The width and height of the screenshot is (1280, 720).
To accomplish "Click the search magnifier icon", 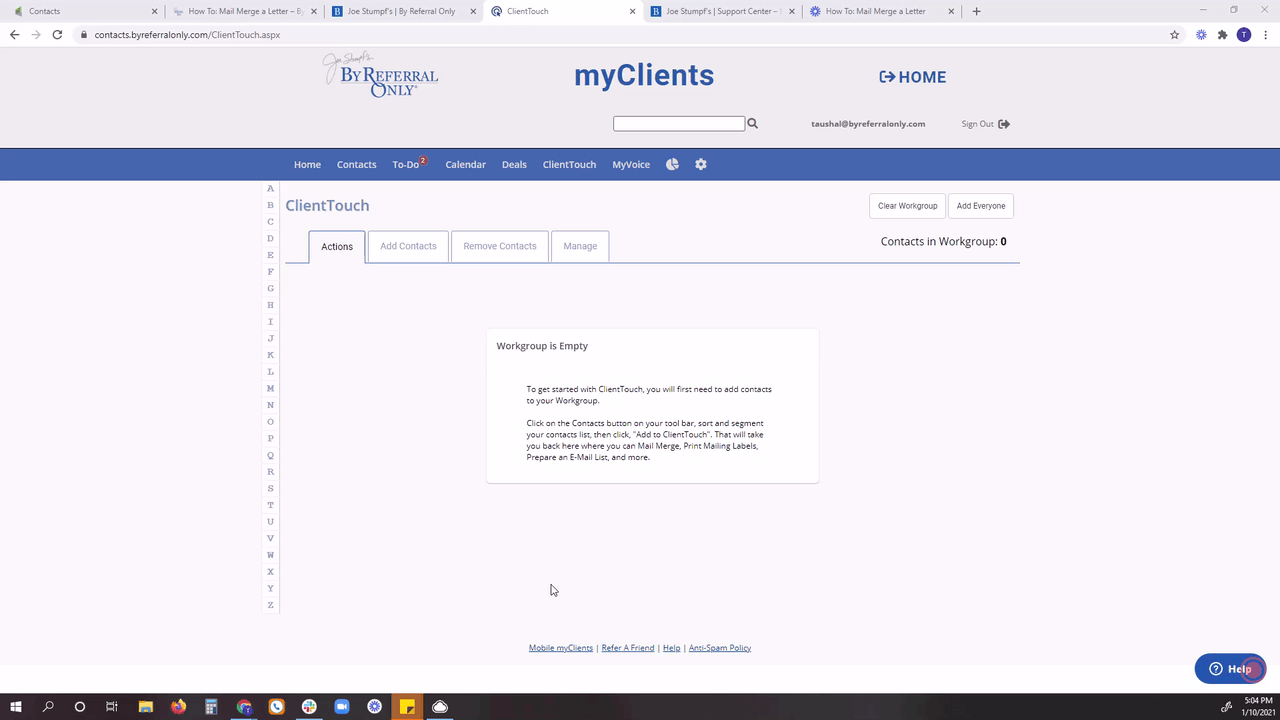I will (x=753, y=124).
